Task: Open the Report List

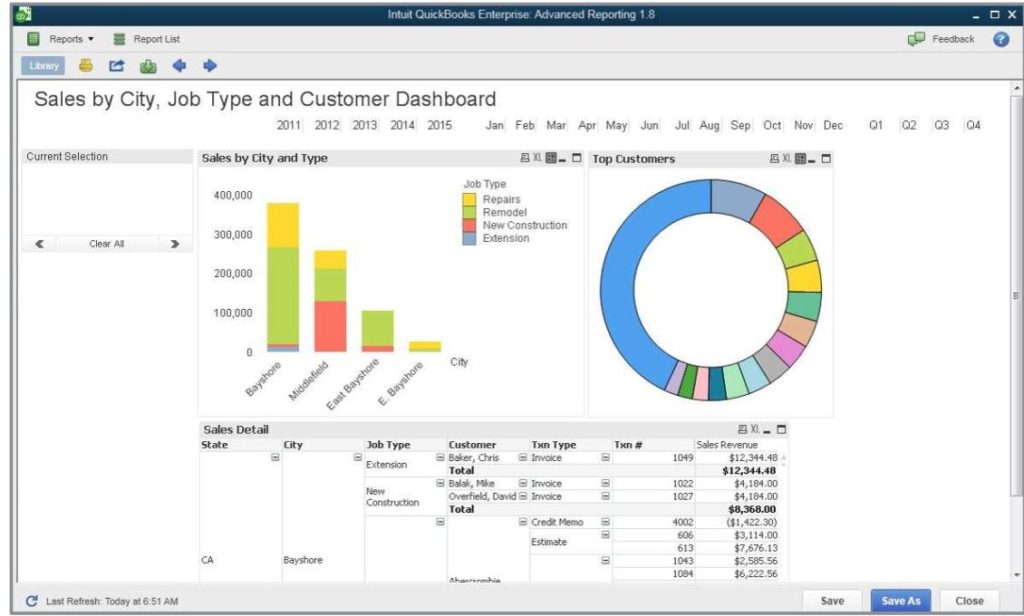Action: click(x=147, y=39)
